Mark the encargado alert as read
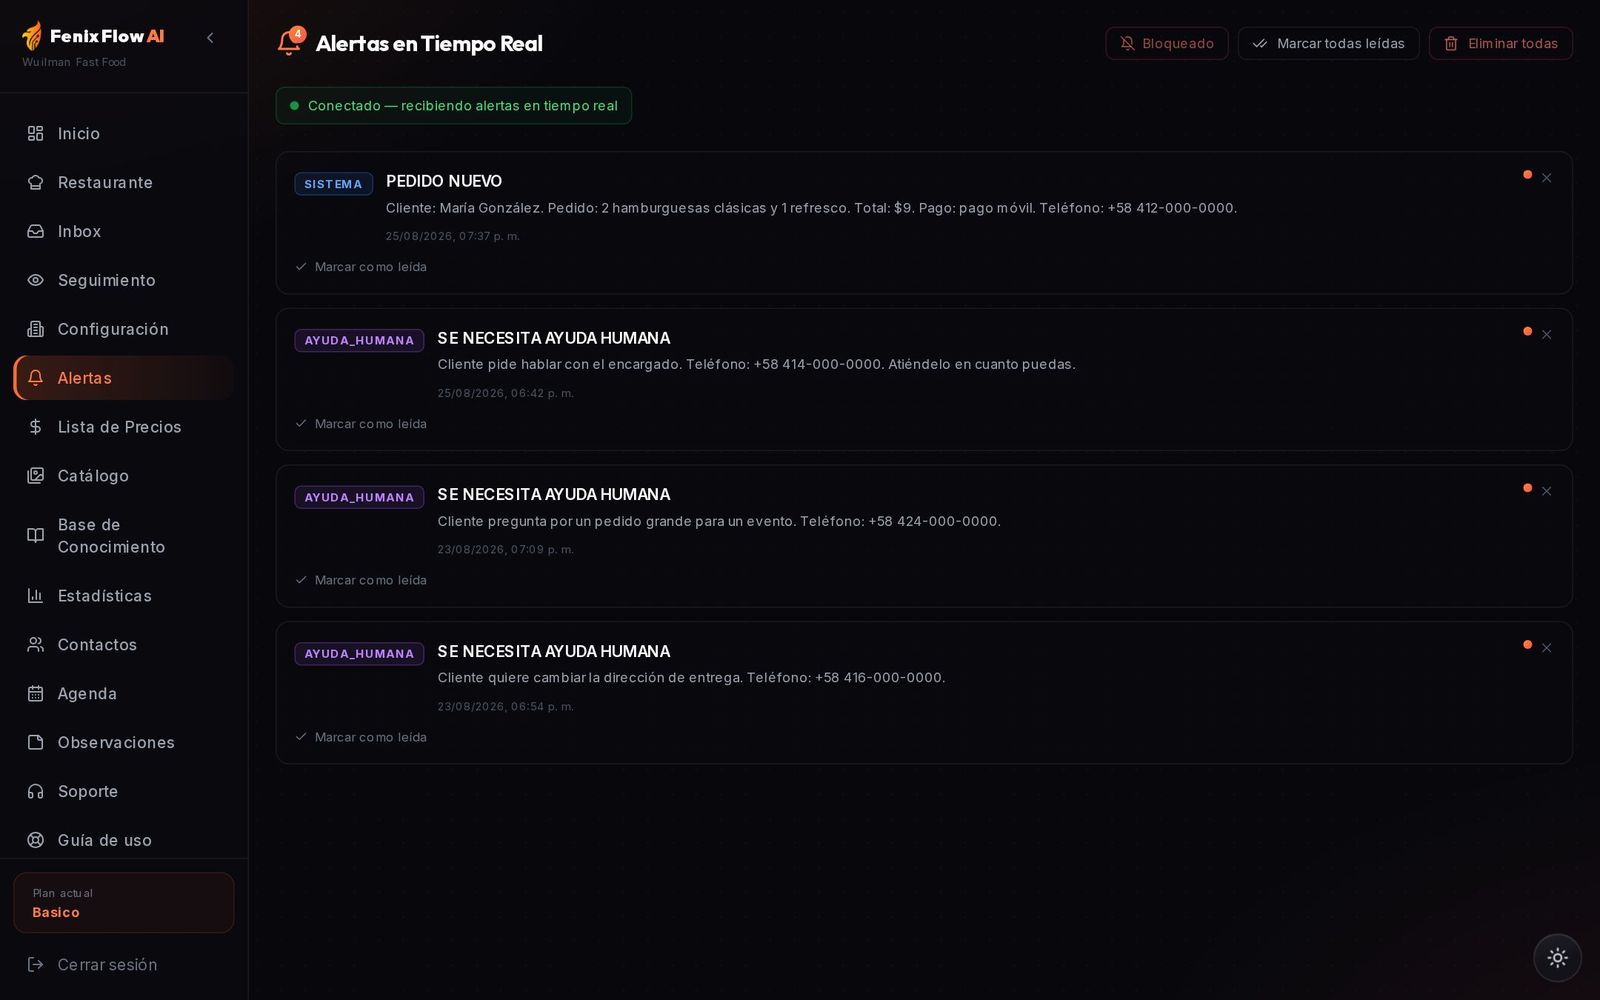Image resolution: width=1600 pixels, height=1000 pixels. [x=361, y=424]
